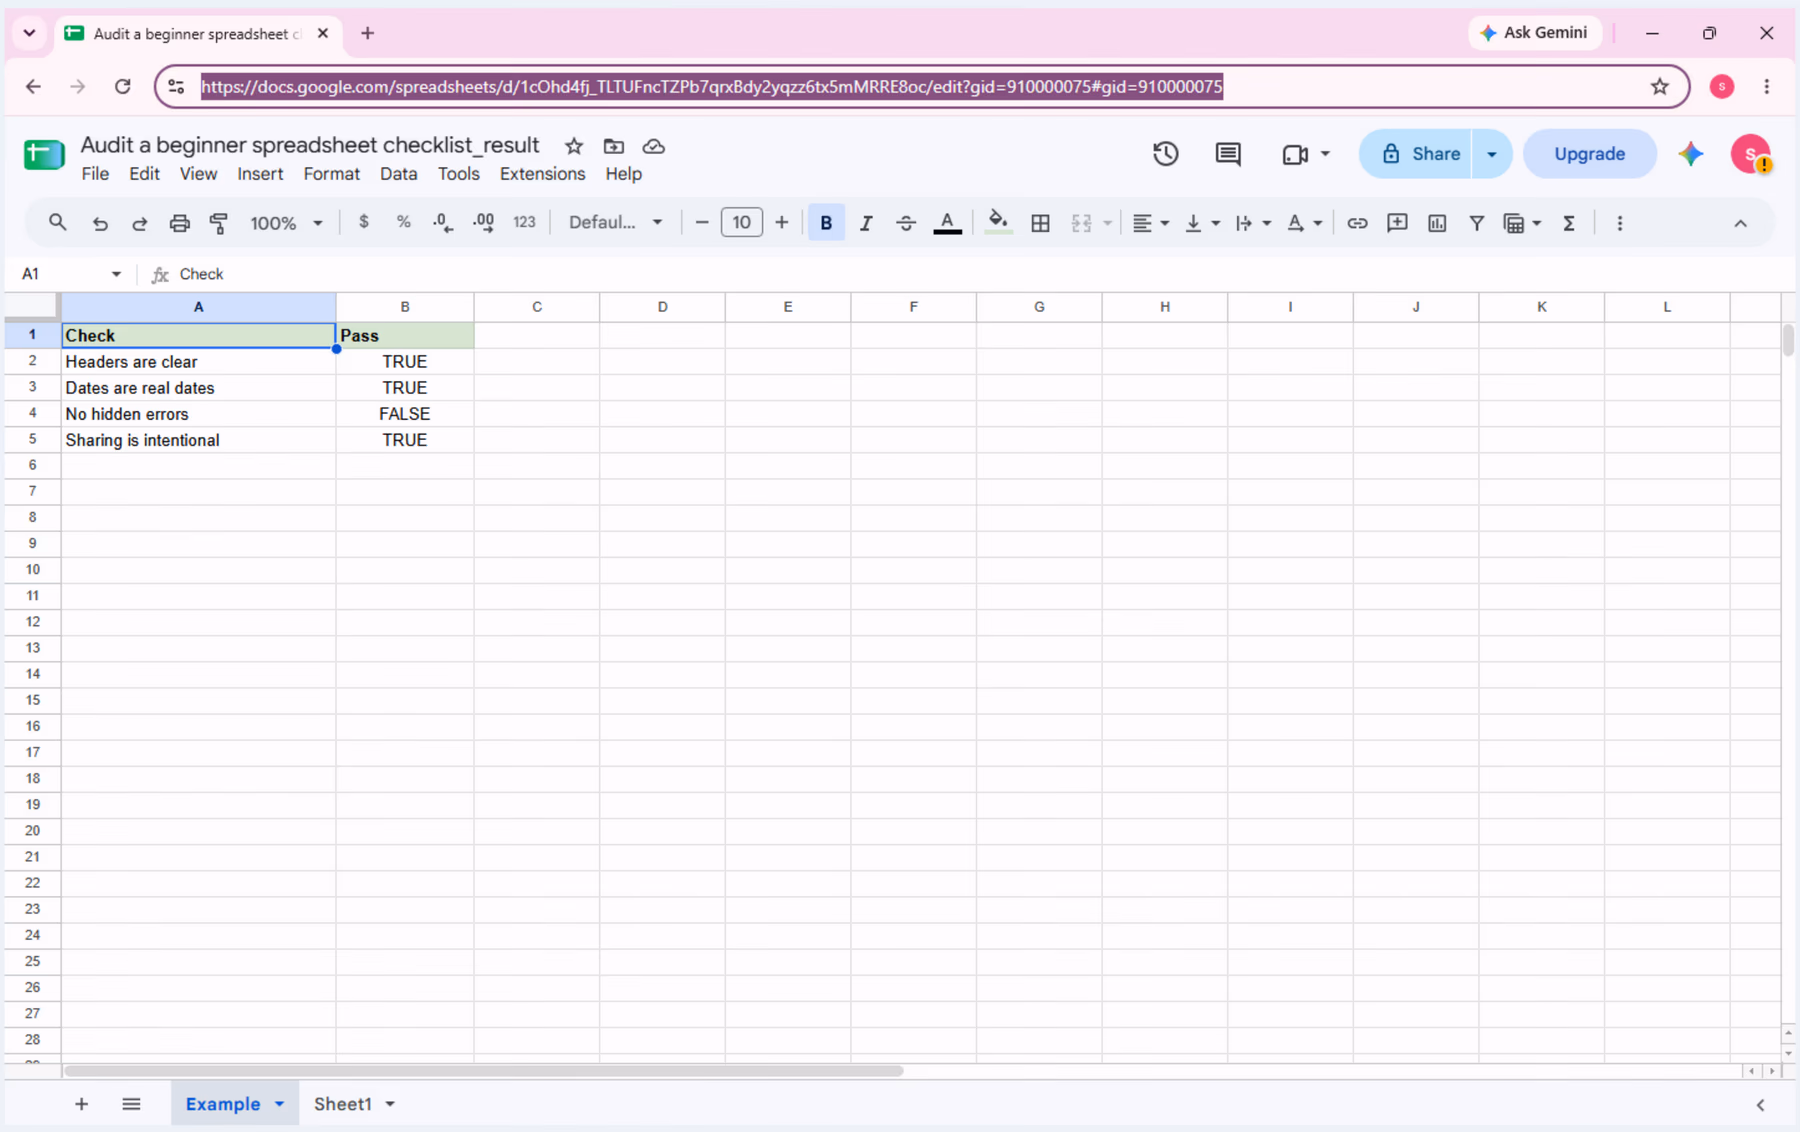Open the comments panel icon
The width and height of the screenshot is (1800, 1132).
pos(1228,154)
